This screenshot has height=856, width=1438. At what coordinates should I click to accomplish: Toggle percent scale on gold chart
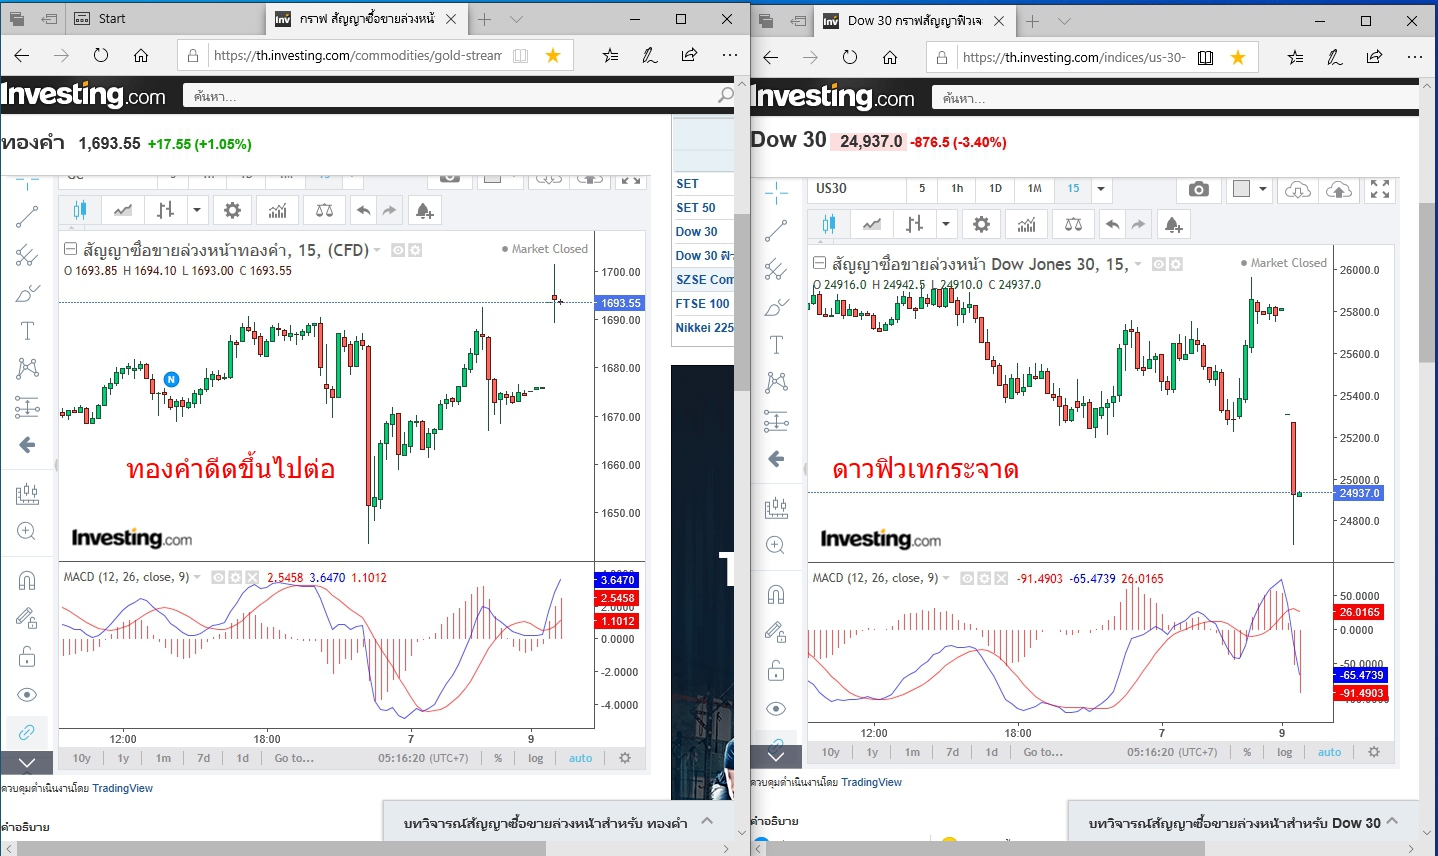[x=498, y=758]
